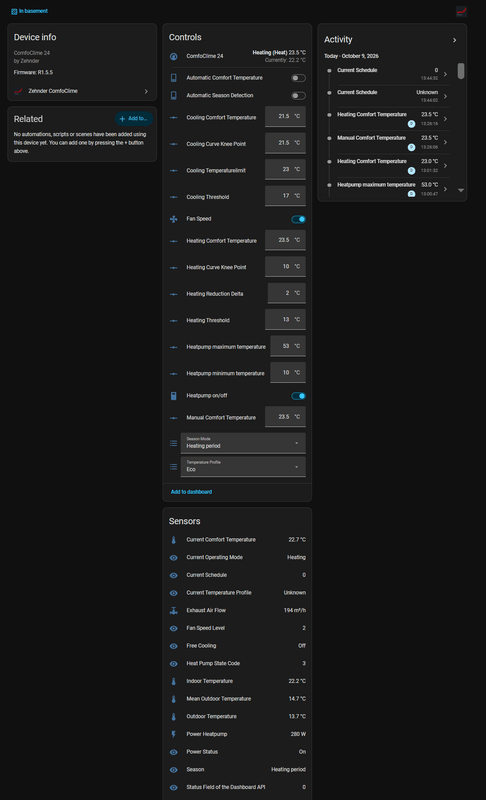Click the Heatpump on/off device icon
The height and width of the screenshot is (800, 486).
point(173,396)
